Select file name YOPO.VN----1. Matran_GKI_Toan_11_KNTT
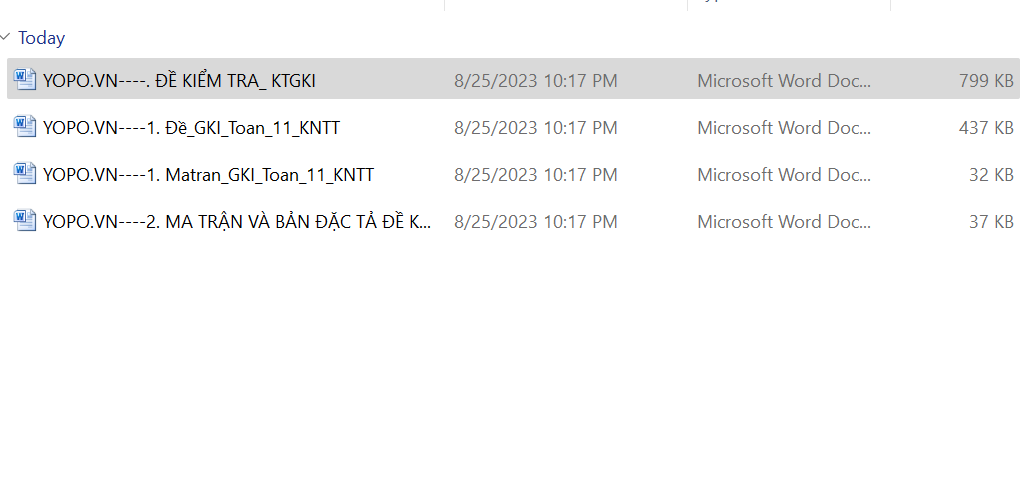 click(208, 175)
